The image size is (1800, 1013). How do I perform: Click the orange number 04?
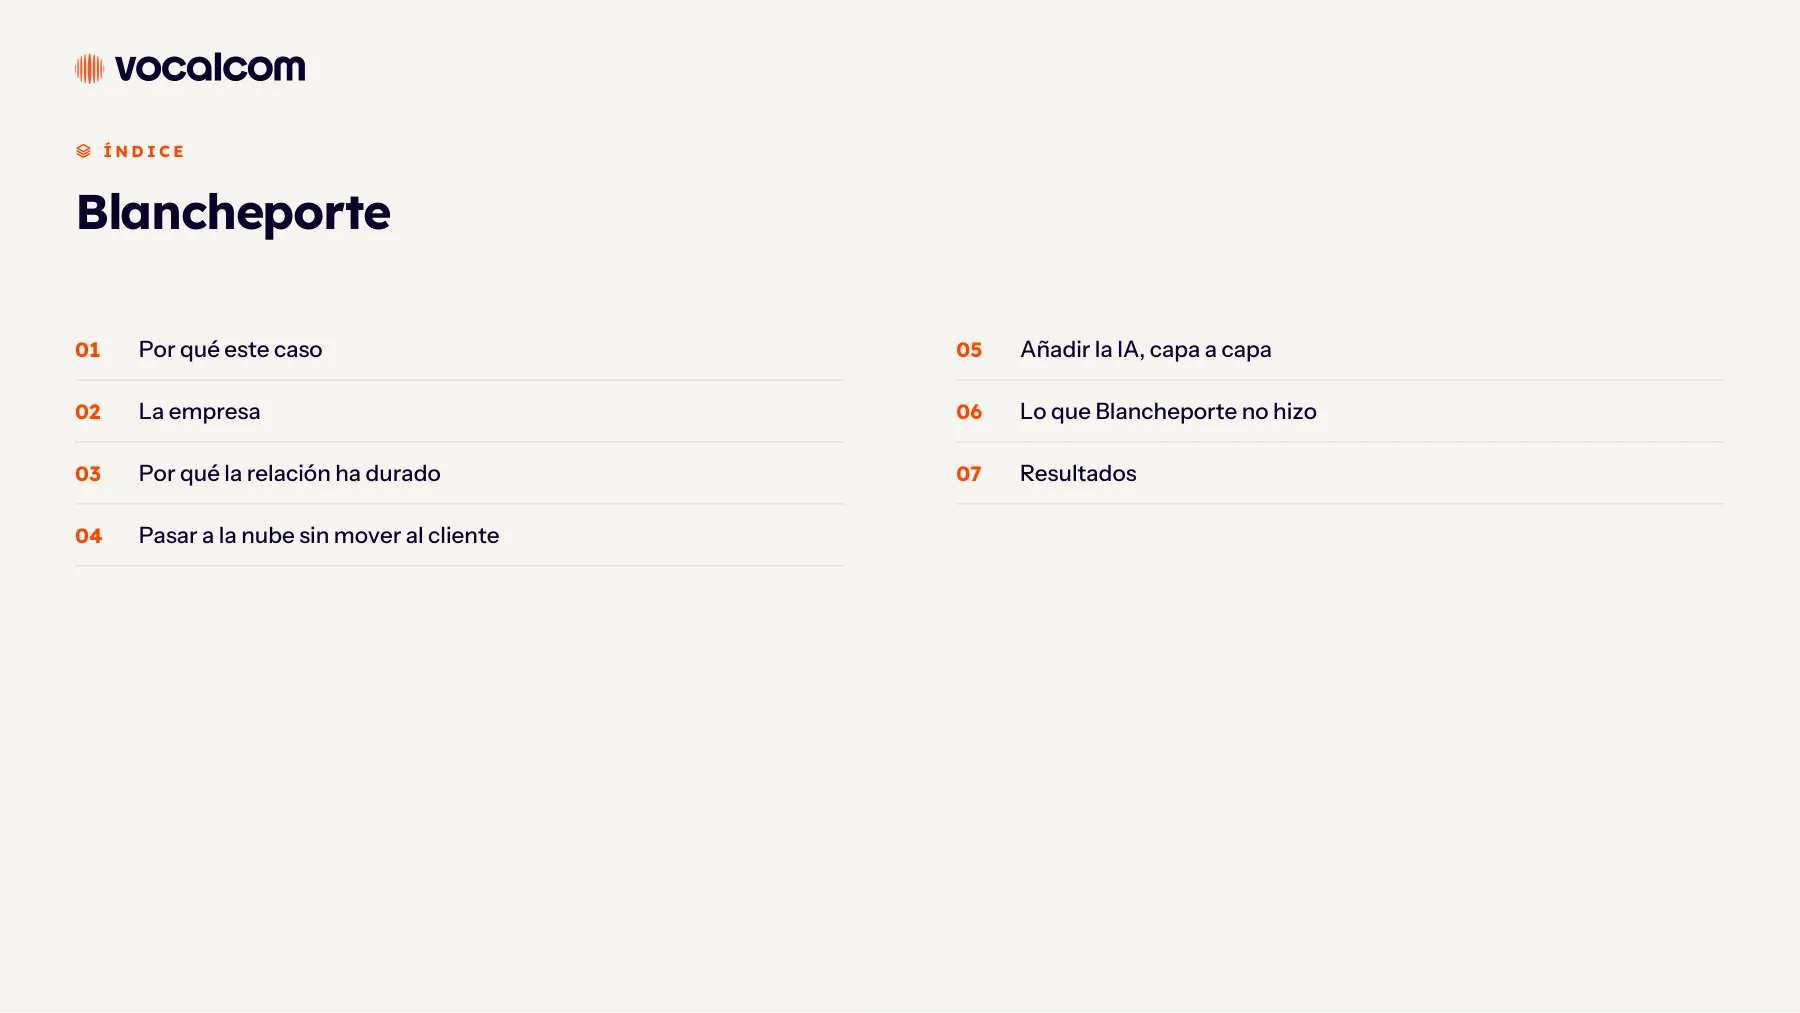[88, 536]
